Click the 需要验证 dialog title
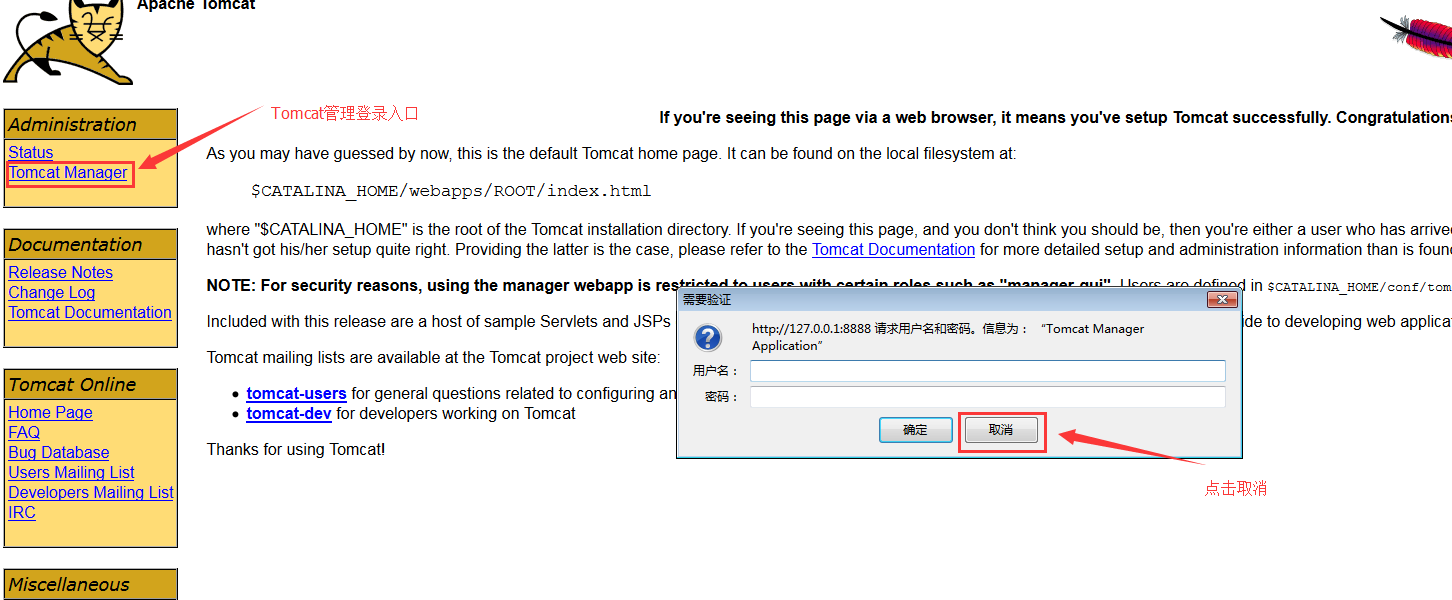This screenshot has height=600, width=1452. point(707,300)
